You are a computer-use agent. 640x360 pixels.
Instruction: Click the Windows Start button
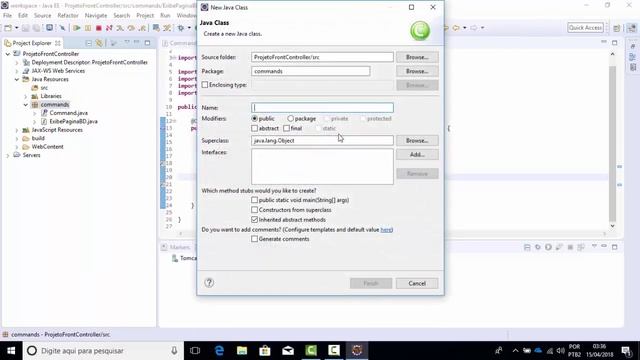11,351
